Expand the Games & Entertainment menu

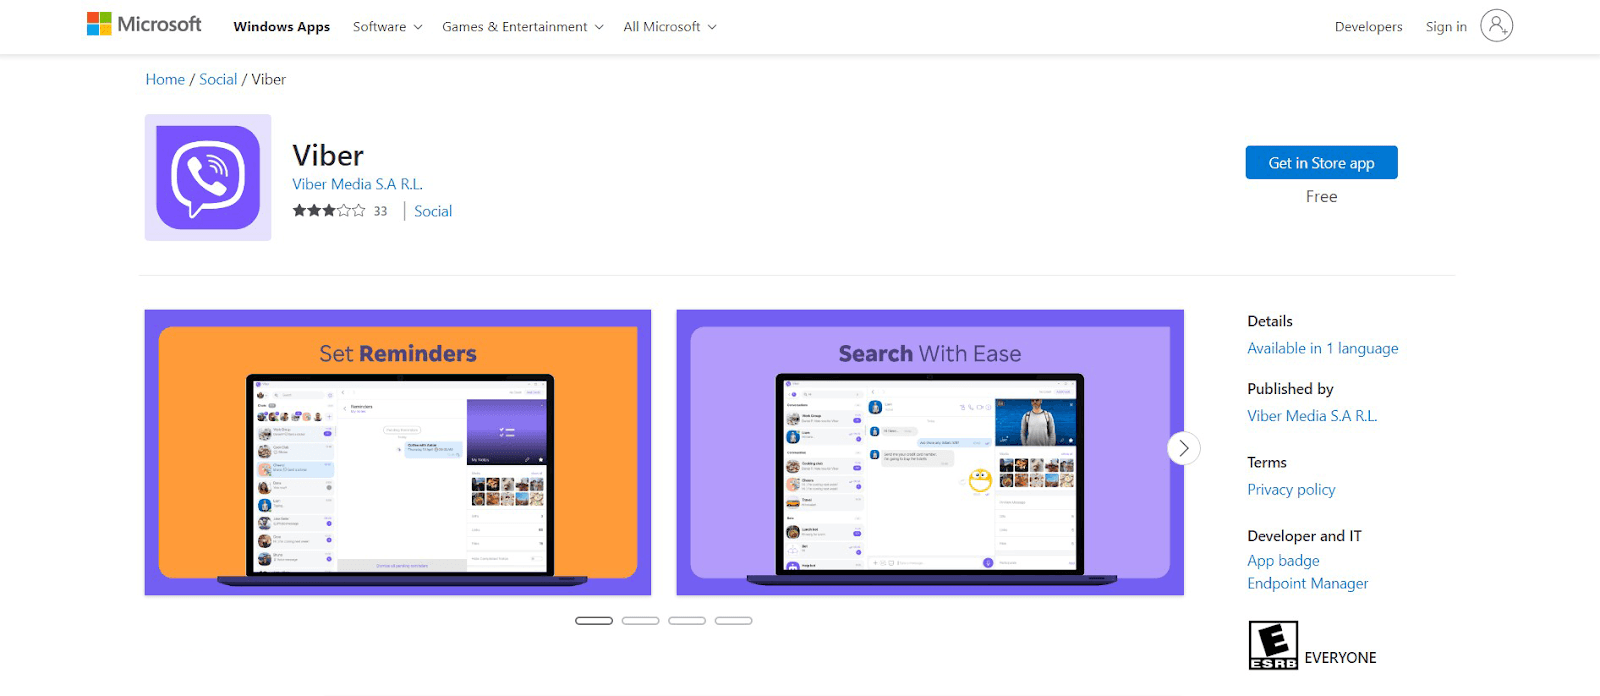[522, 27]
